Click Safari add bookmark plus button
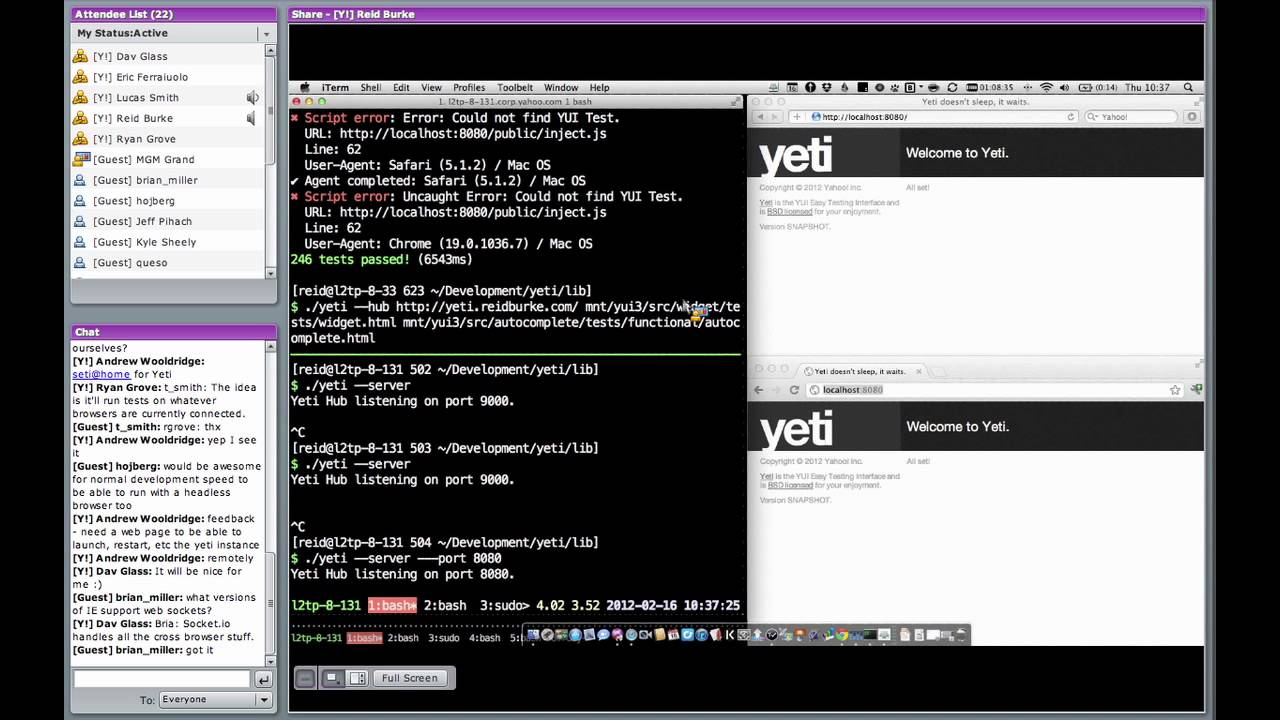Screen dimensions: 1280x720 tap(797, 117)
